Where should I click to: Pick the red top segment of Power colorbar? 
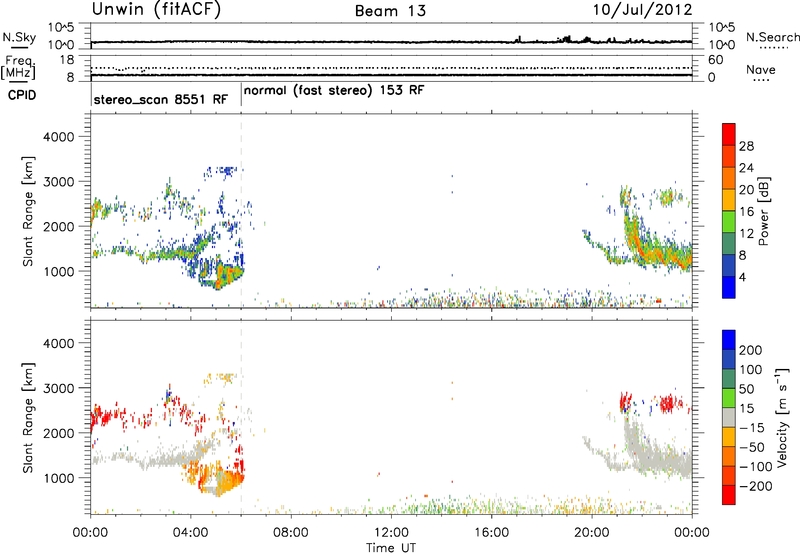729,134
